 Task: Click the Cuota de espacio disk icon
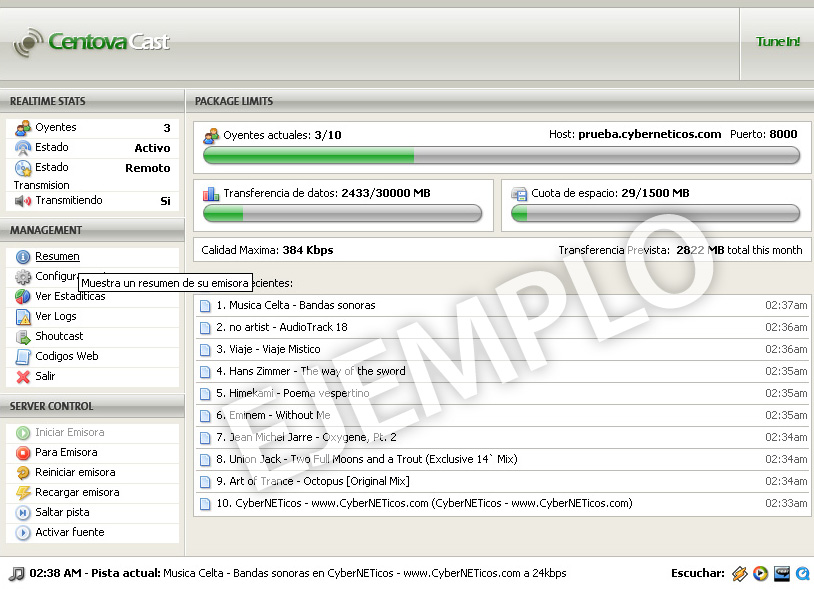click(x=519, y=194)
